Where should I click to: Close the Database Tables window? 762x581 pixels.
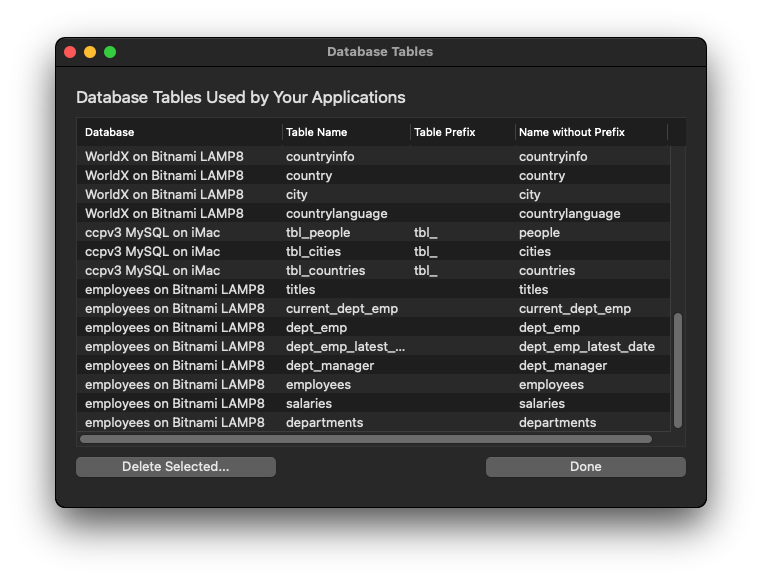click(70, 52)
